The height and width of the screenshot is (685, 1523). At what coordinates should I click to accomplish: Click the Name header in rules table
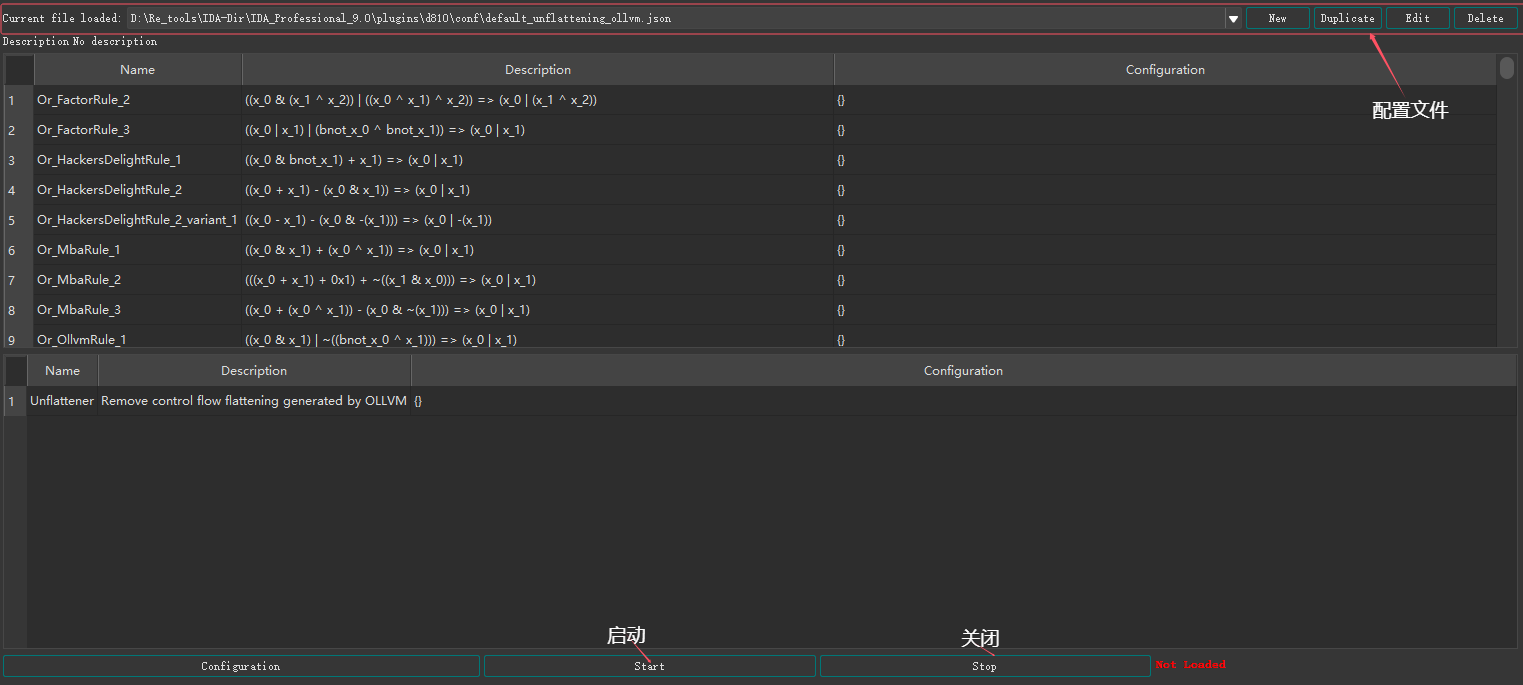(x=138, y=70)
